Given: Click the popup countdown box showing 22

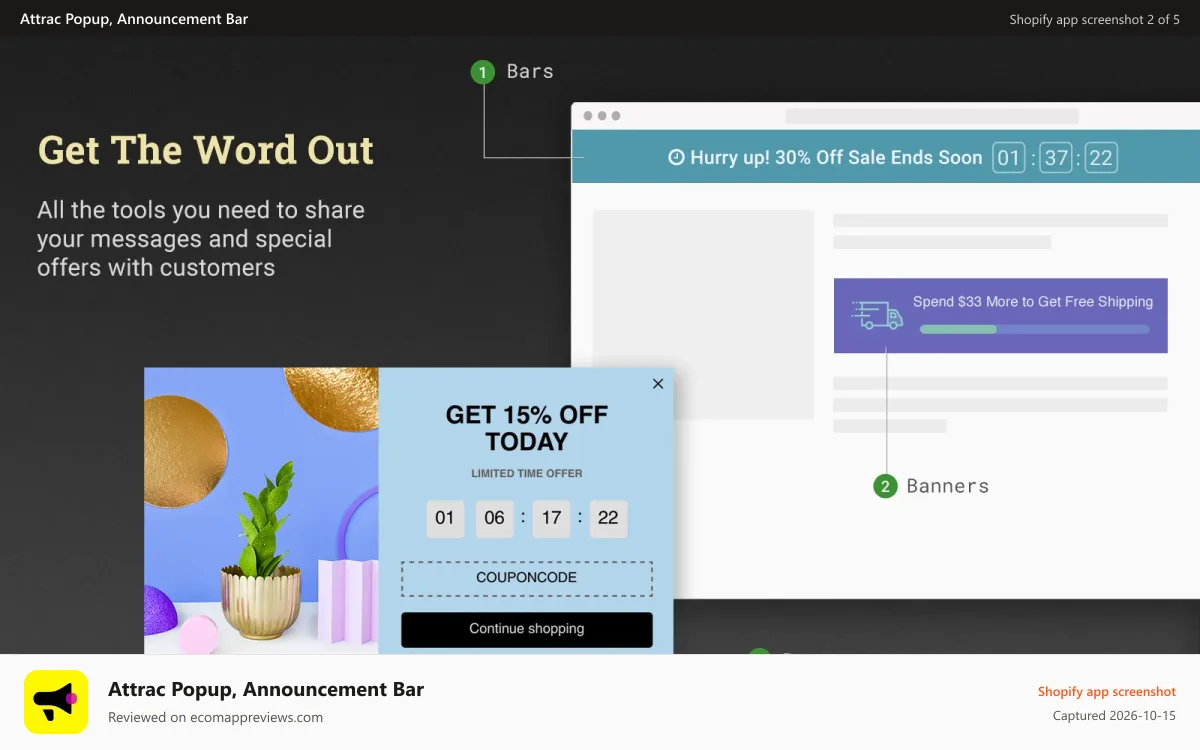Looking at the screenshot, I should pyautogui.click(x=608, y=518).
